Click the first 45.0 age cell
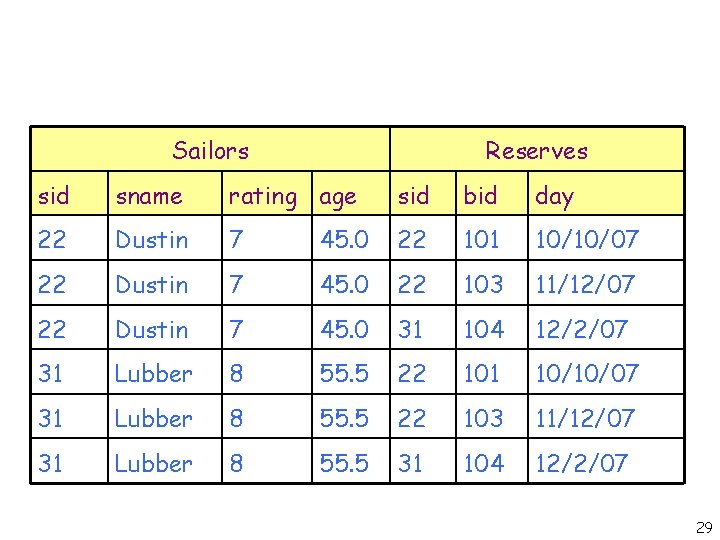 tap(345, 240)
